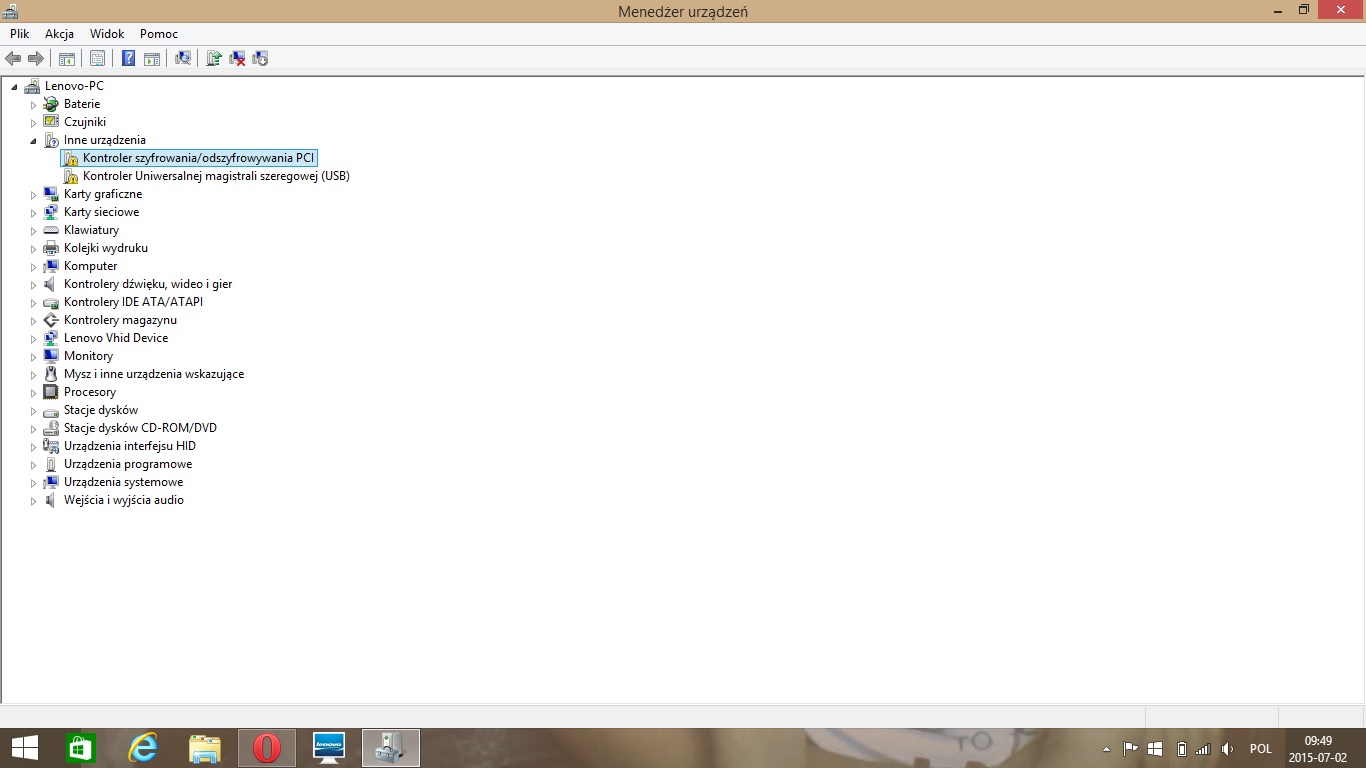Open the Windows Start button
Screen dimensions: 1366x768
[x=25, y=748]
